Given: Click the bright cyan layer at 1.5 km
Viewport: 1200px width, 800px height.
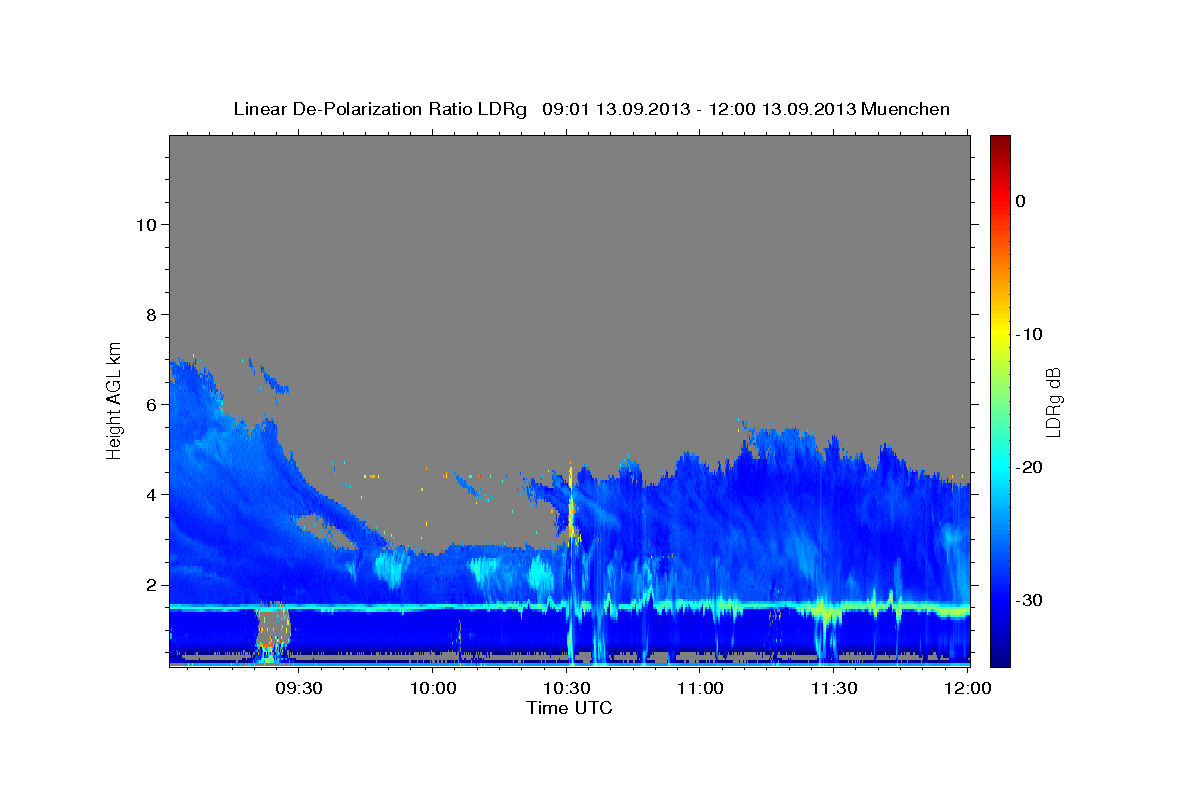Looking at the screenshot, I should (x=569, y=607).
